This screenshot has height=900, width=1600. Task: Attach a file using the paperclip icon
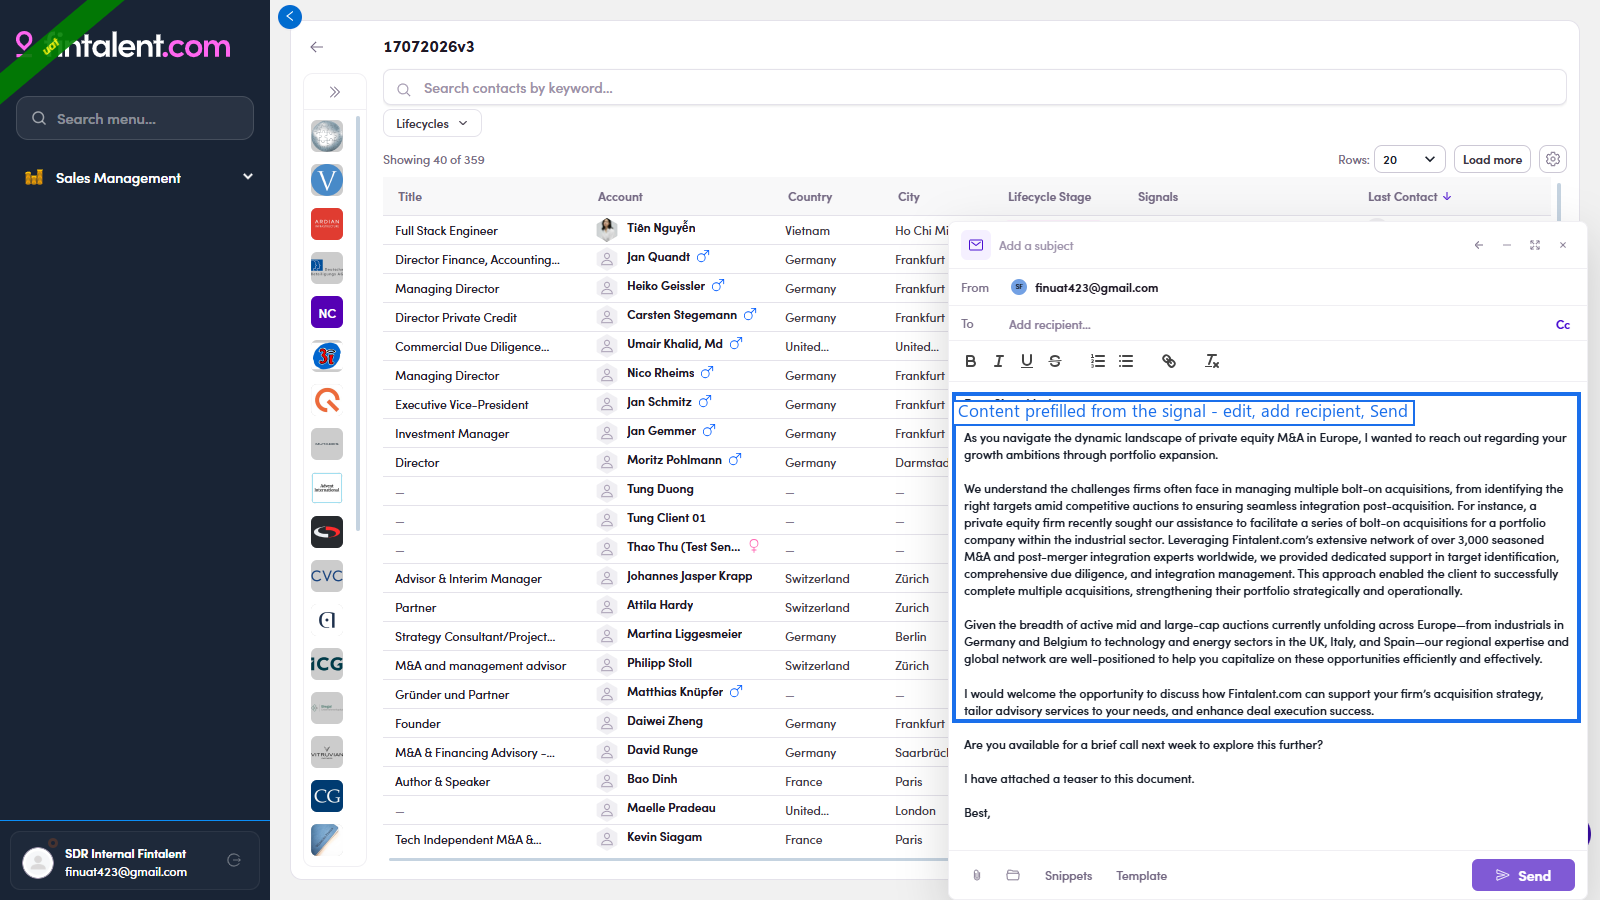pos(977,875)
